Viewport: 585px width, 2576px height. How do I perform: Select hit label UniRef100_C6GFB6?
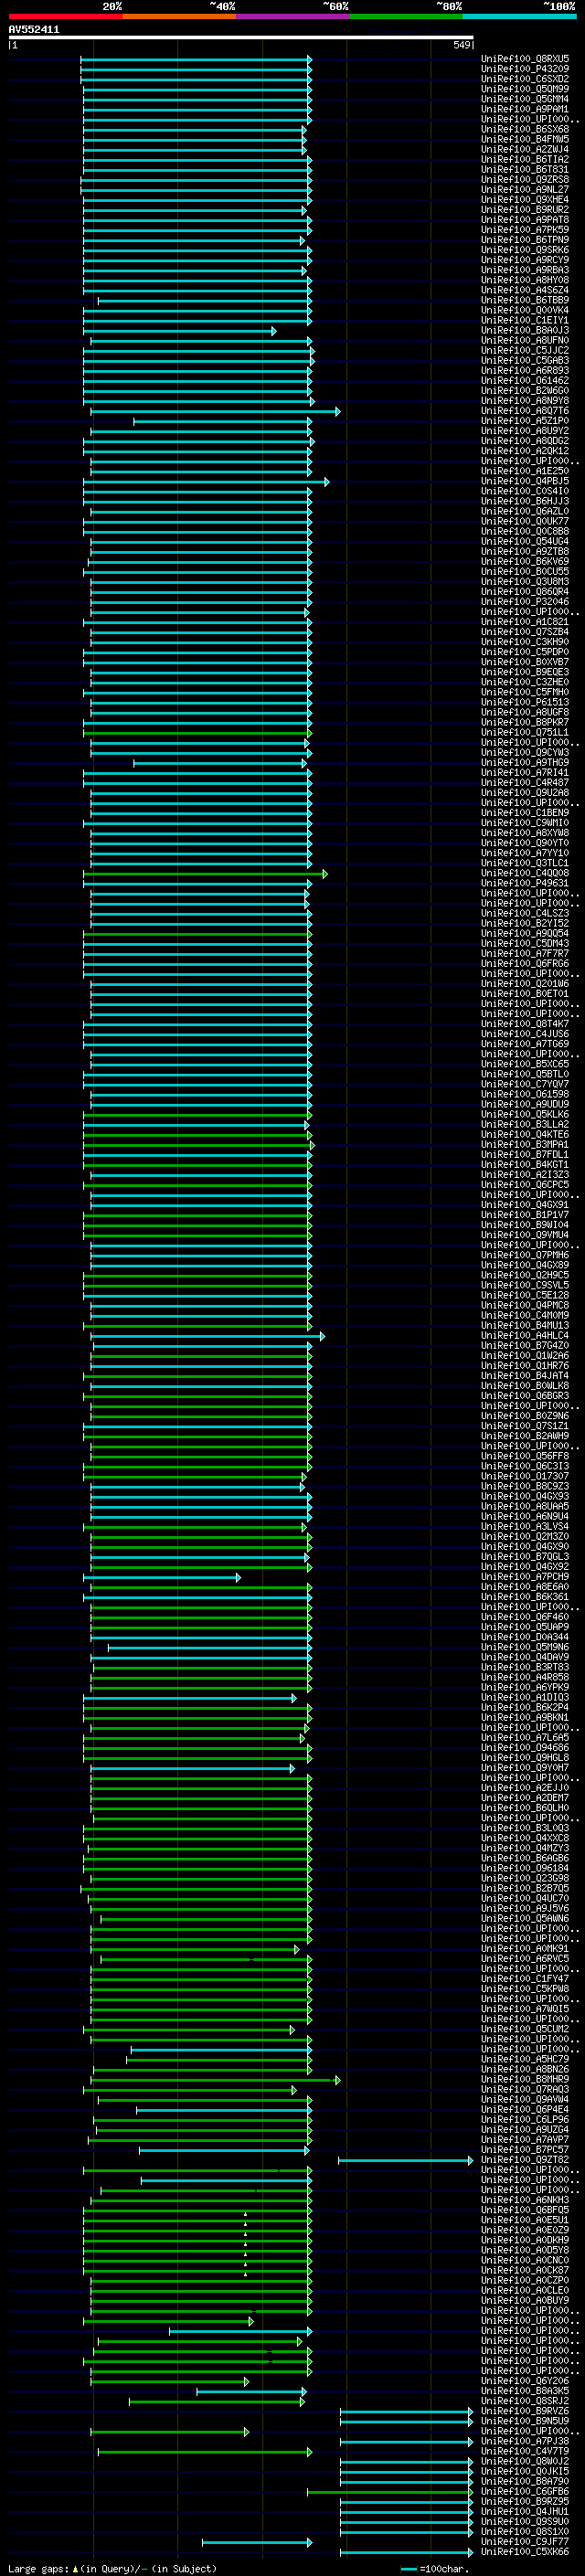tap(525, 2491)
